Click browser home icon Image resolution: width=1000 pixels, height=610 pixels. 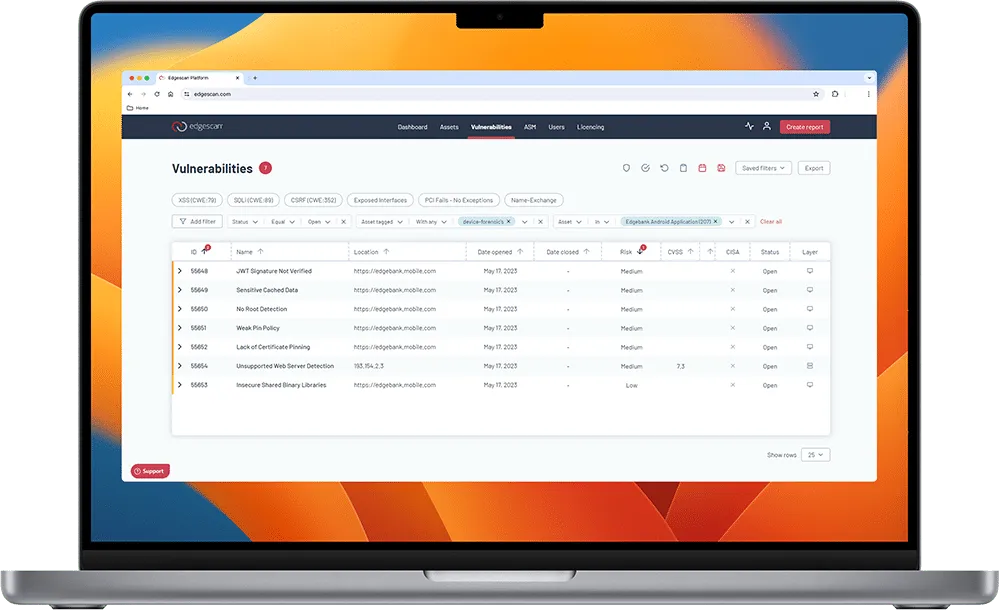click(x=170, y=94)
